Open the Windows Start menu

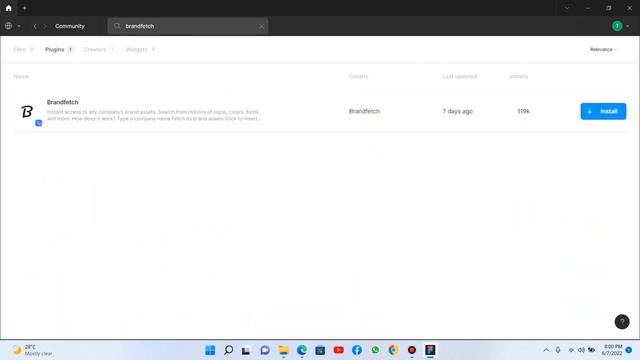[210, 350]
